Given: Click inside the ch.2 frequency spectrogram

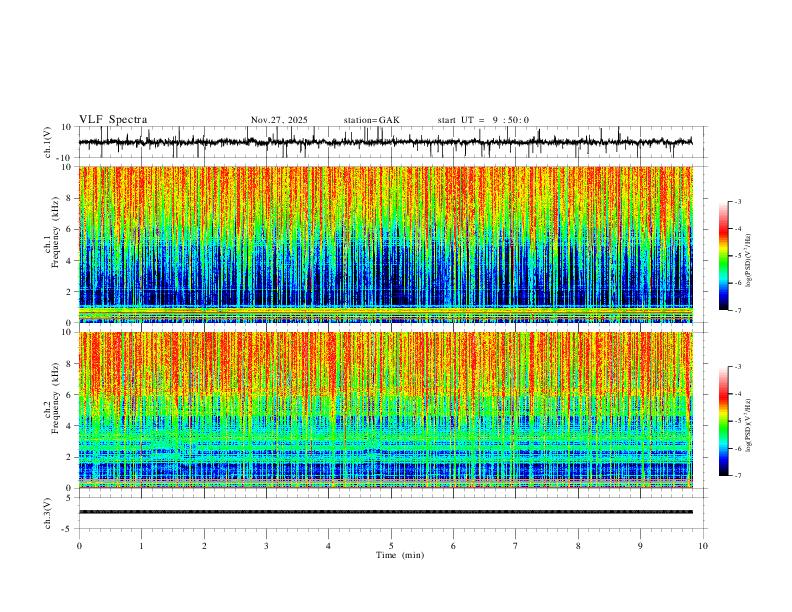Looking at the screenshot, I should tap(385, 410).
